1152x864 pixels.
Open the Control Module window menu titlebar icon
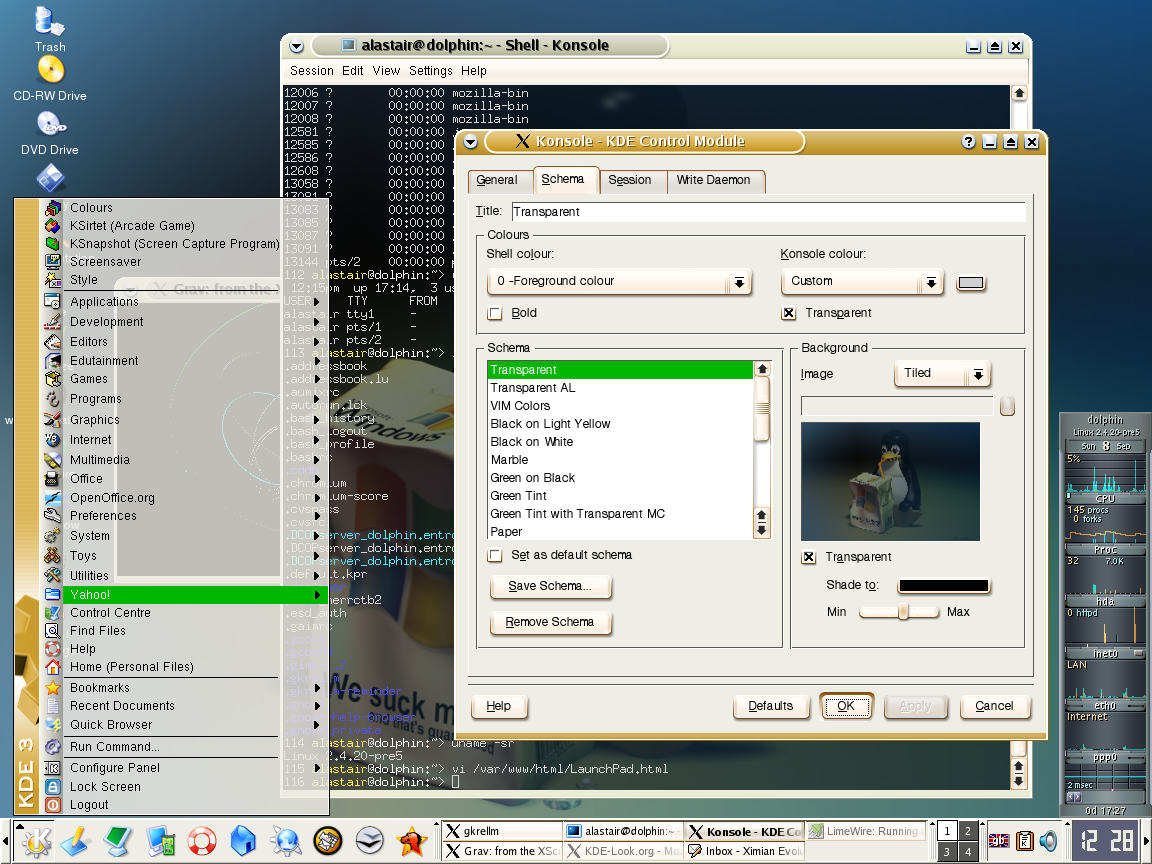coord(471,142)
